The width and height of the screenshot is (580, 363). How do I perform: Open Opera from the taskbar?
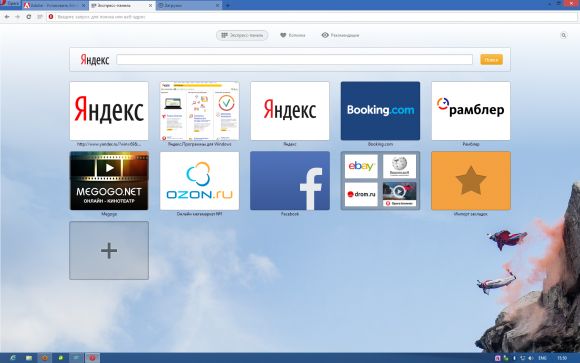(x=92, y=358)
